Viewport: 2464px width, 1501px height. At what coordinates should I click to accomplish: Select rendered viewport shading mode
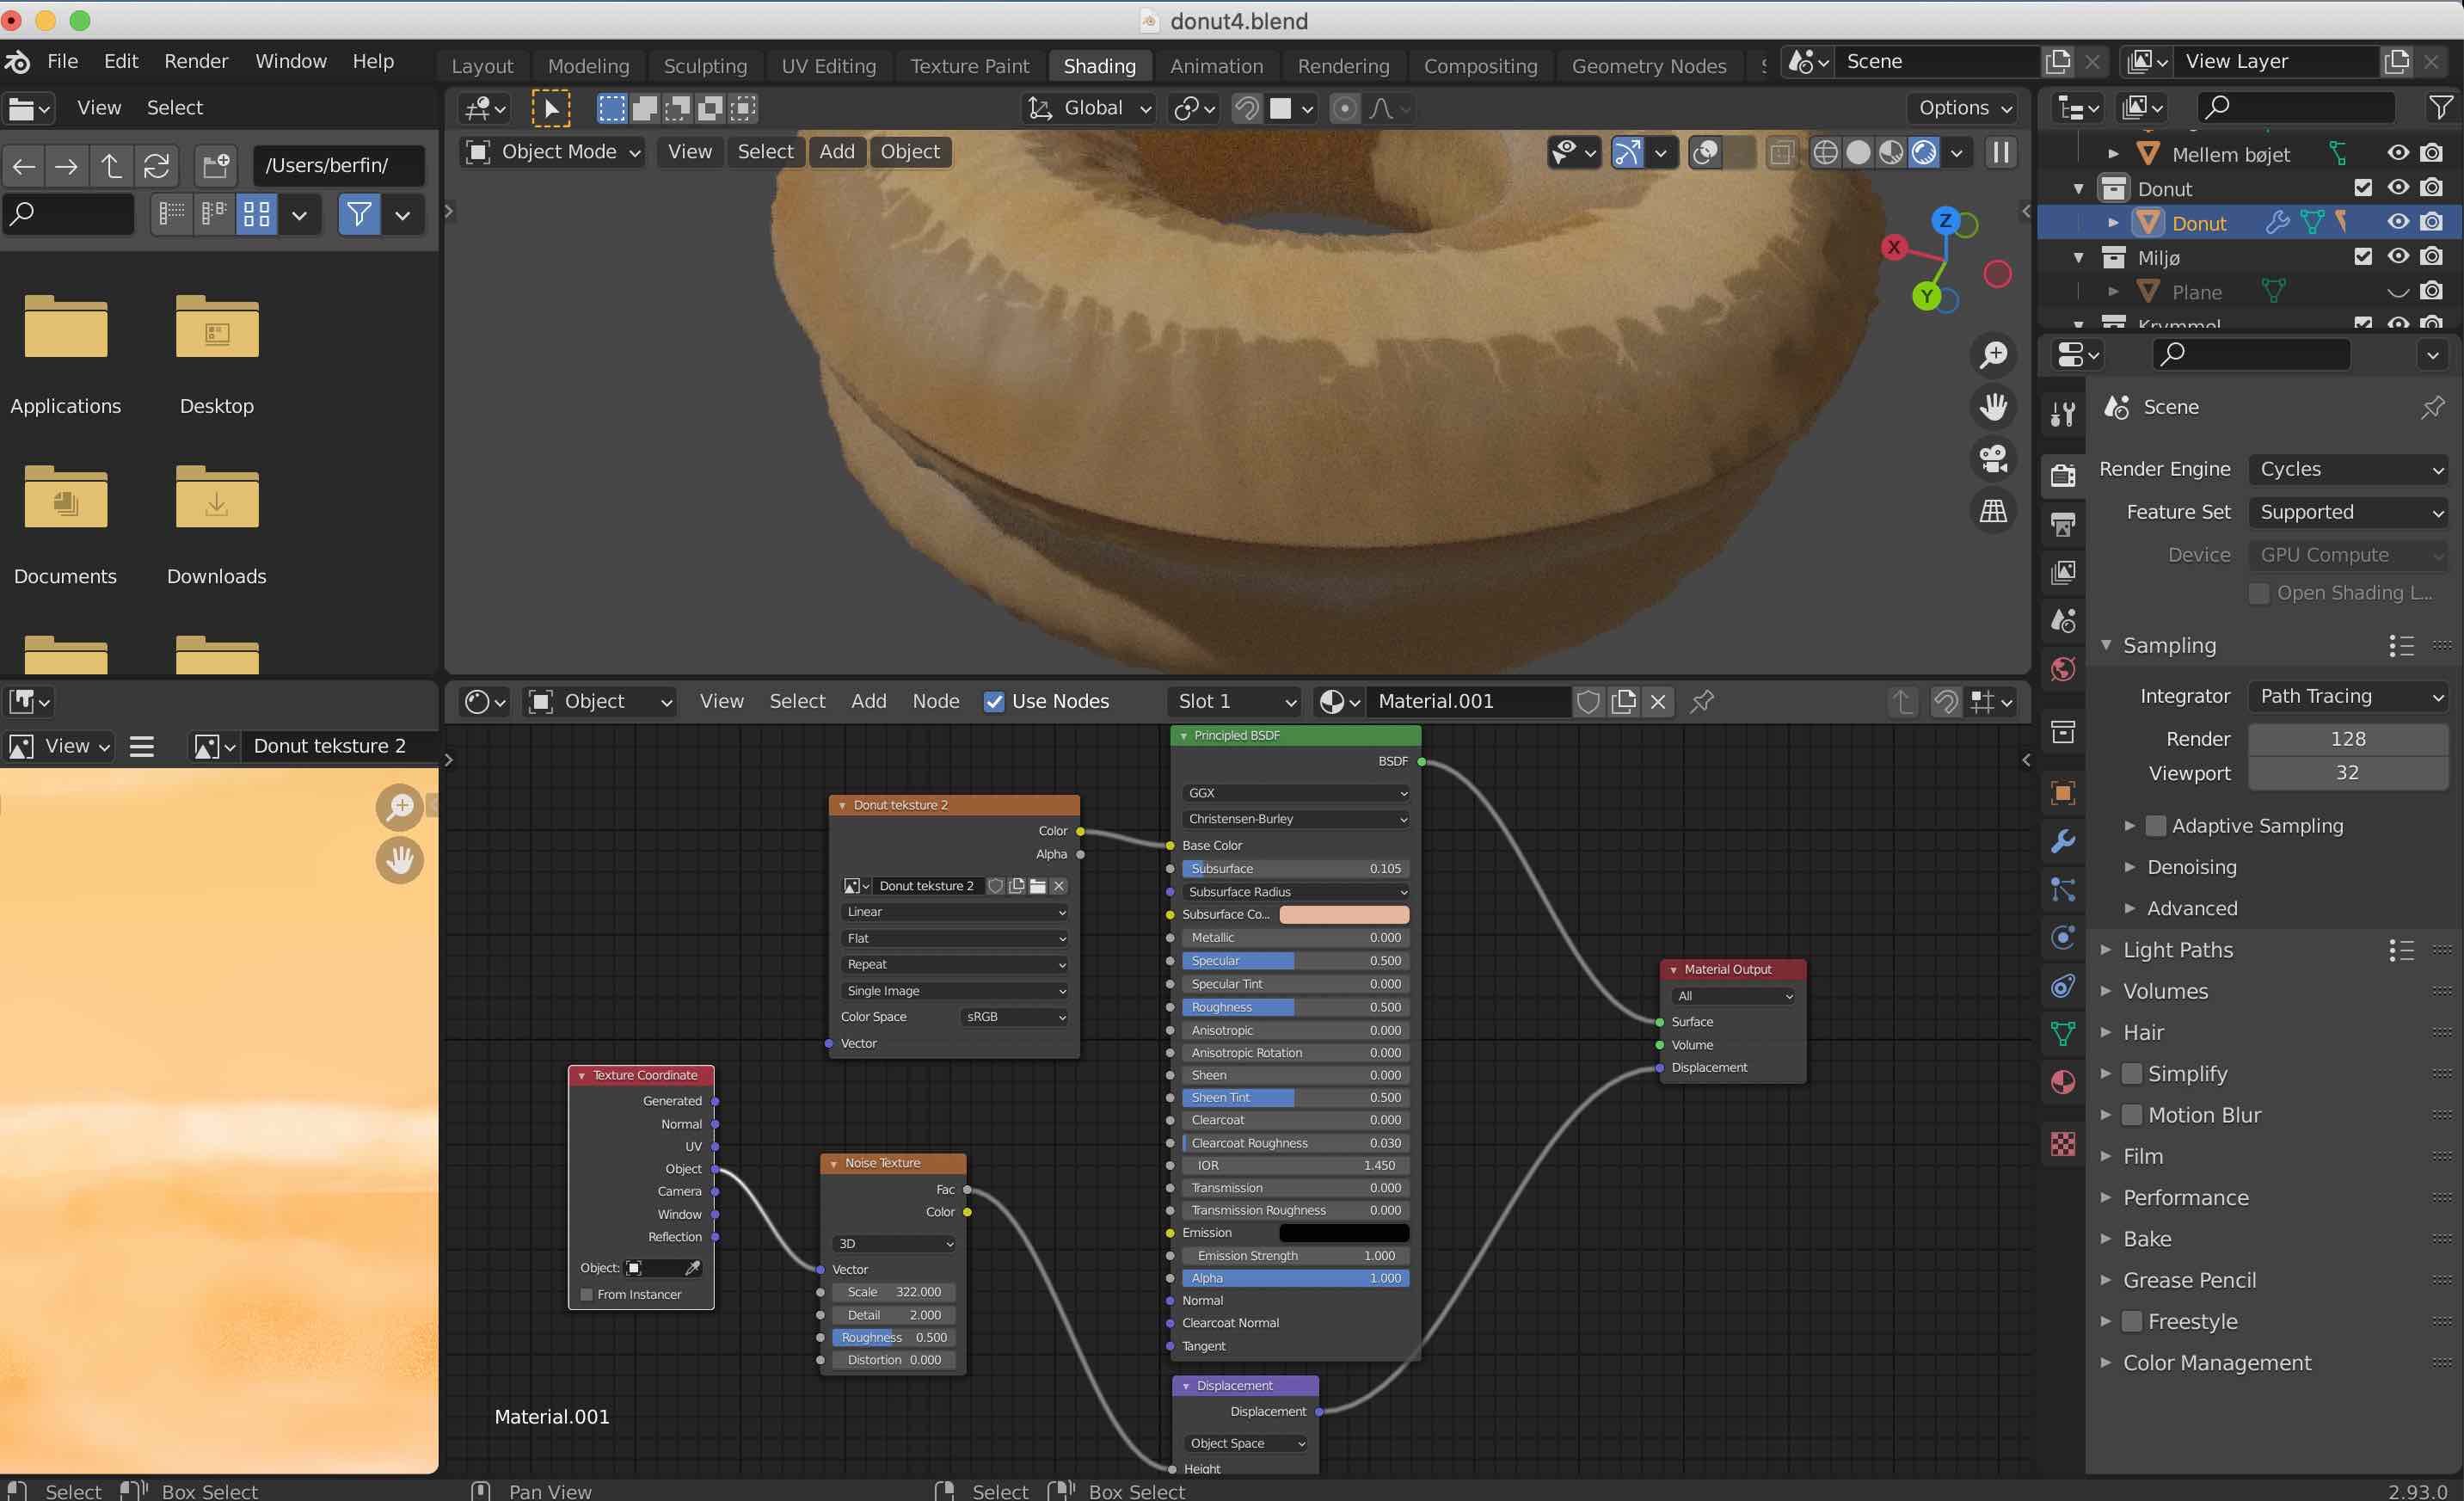(x=1924, y=152)
